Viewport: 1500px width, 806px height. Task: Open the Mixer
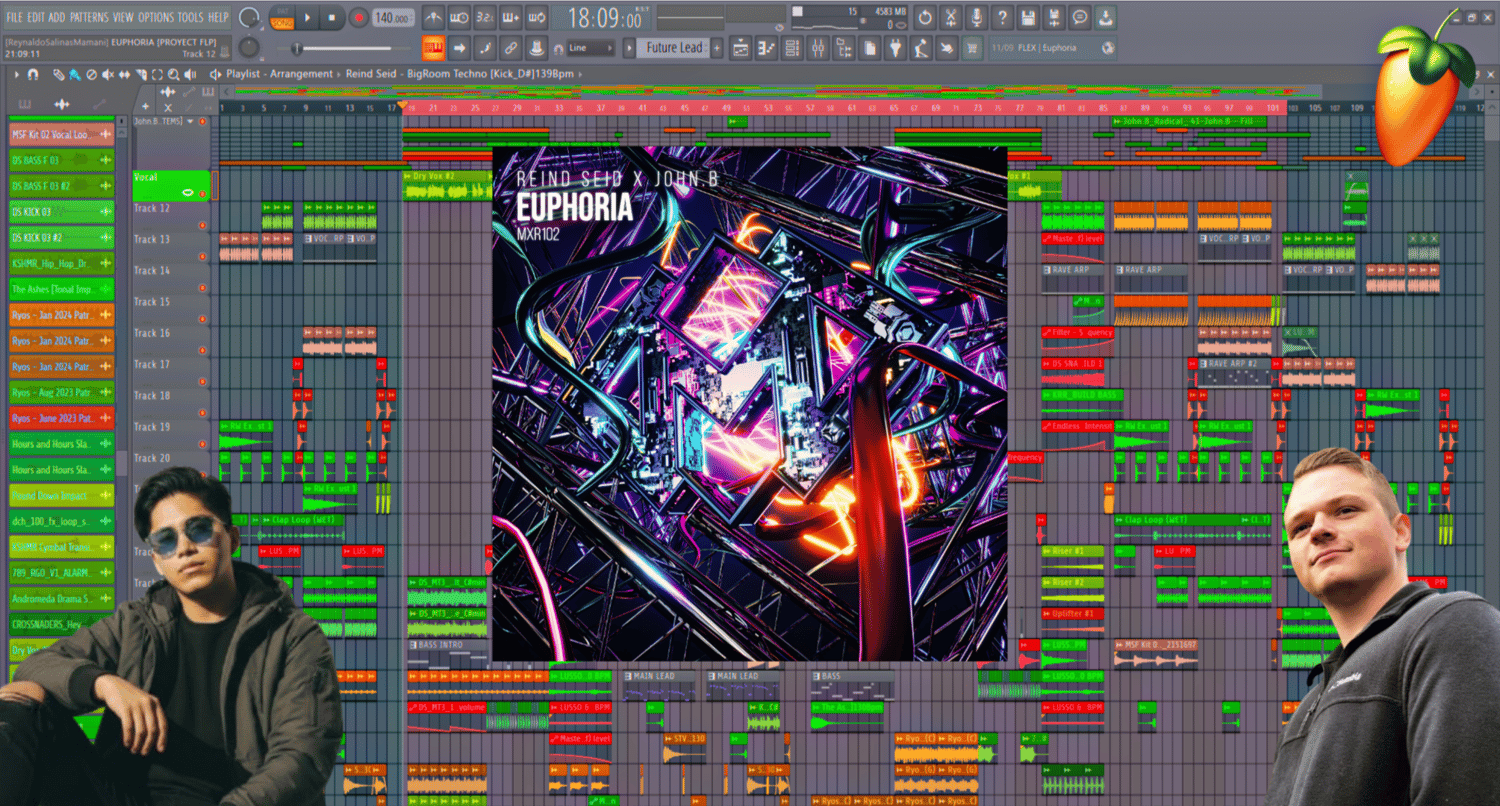coord(819,47)
